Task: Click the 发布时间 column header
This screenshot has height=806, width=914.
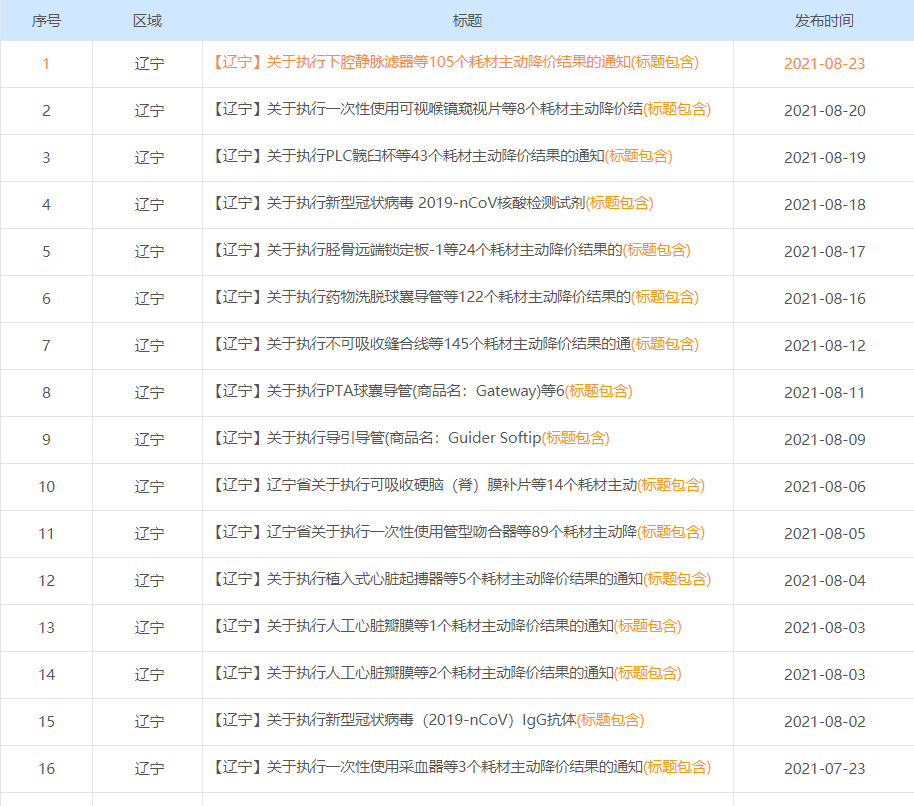Action: (x=821, y=19)
